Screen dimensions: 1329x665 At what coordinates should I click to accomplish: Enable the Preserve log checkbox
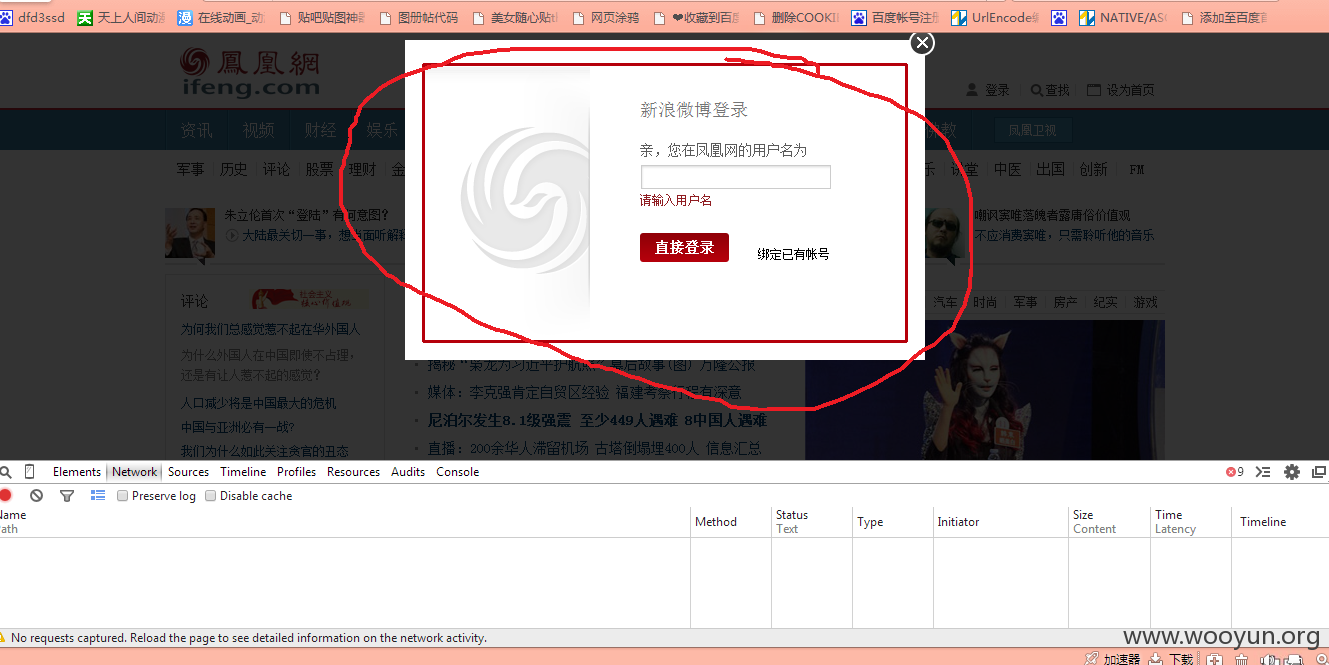(123, 496)
